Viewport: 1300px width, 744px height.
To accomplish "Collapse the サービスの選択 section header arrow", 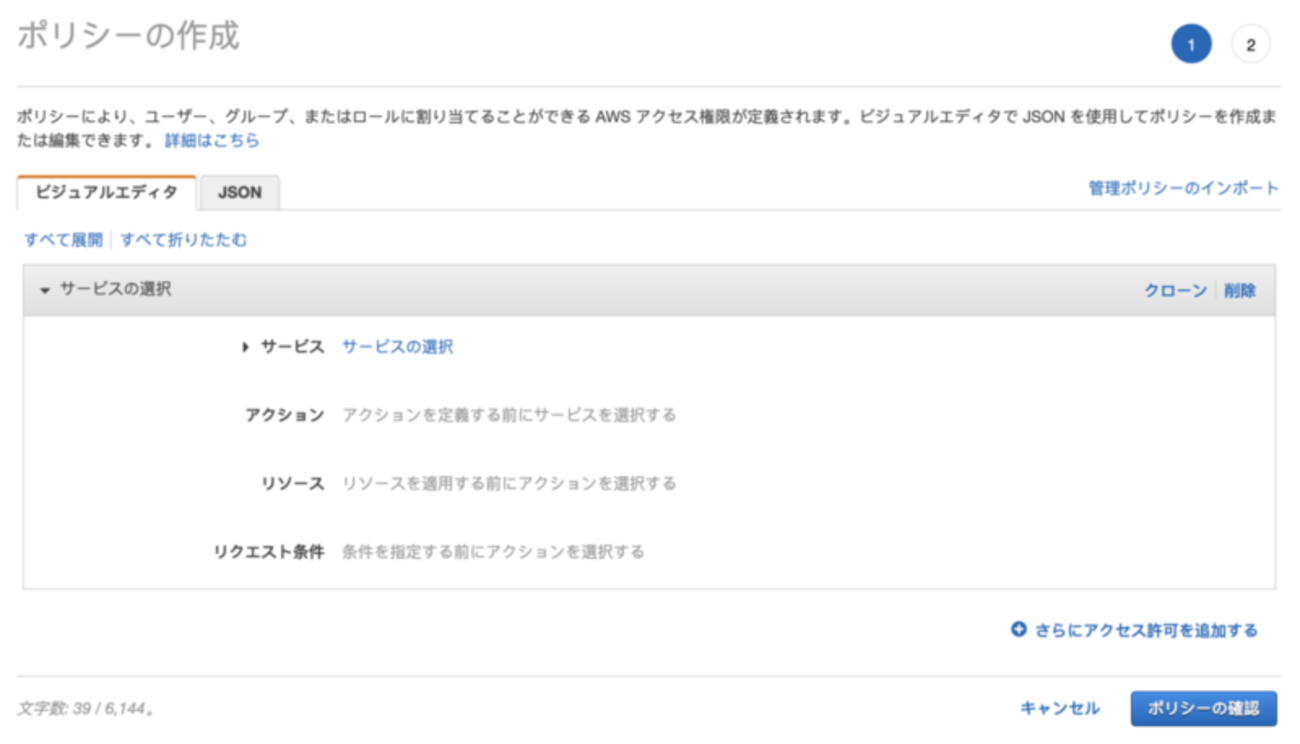I will (44, 290).
